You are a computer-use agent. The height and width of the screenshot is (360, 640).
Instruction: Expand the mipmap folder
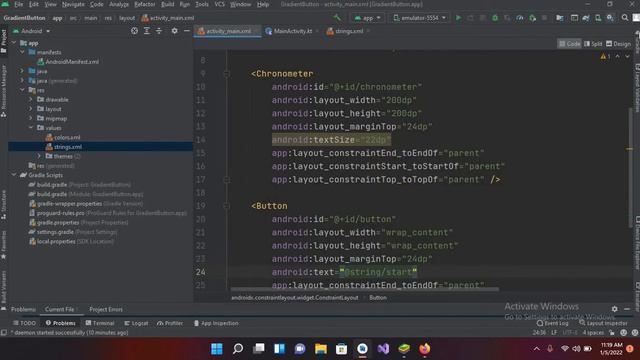pos(31,118)
